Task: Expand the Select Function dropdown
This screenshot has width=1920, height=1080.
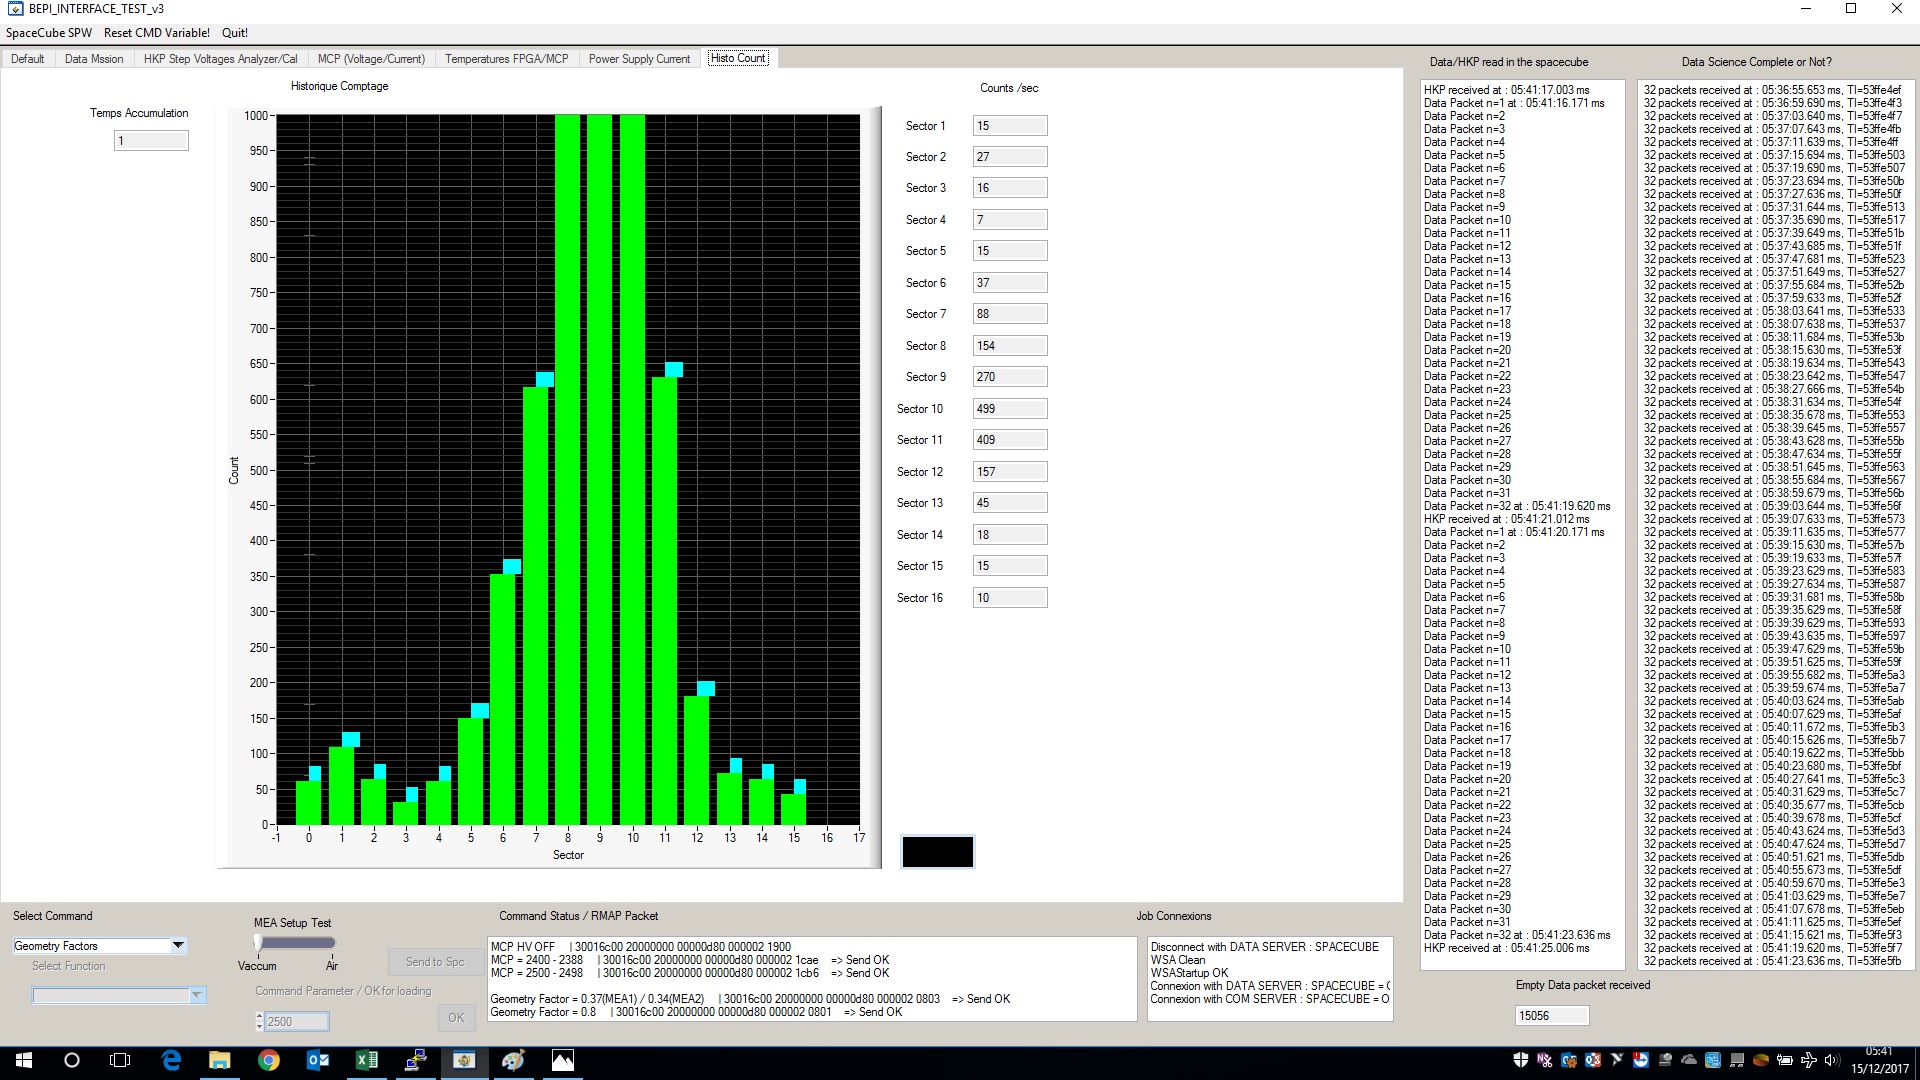Action: click(x=197, y=995)
